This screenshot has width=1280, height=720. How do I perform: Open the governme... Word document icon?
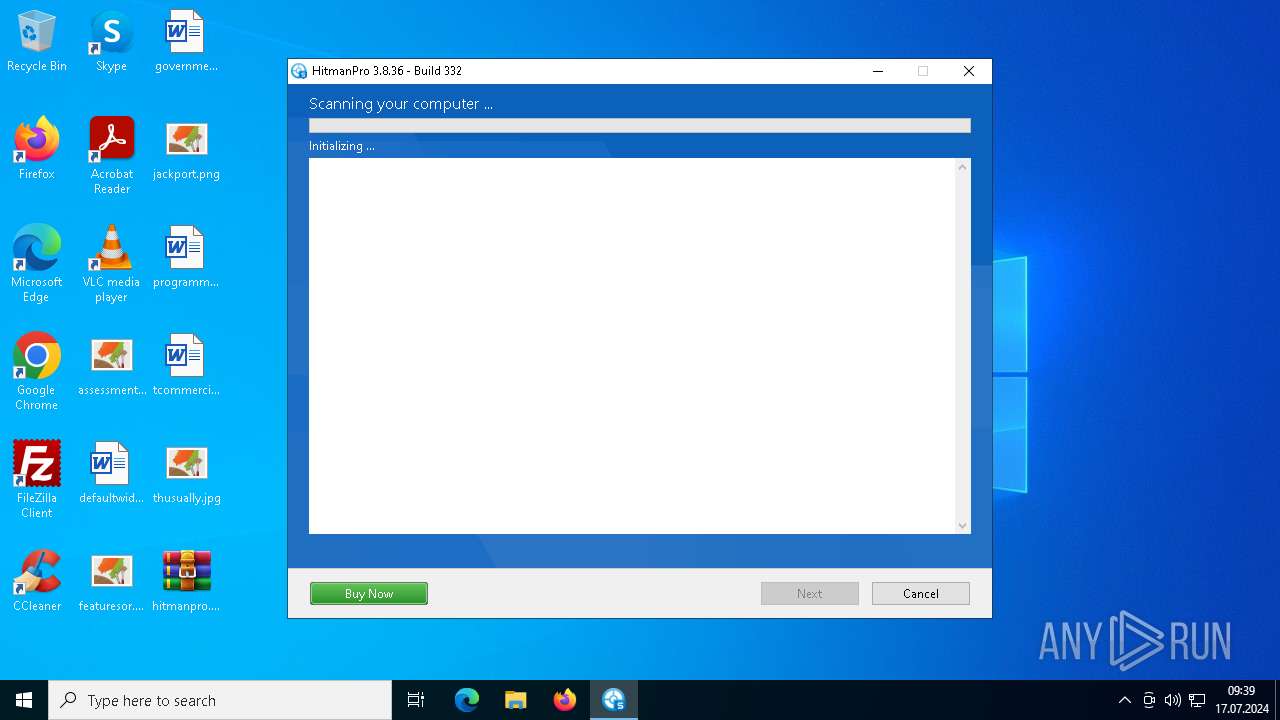point(186,41)
